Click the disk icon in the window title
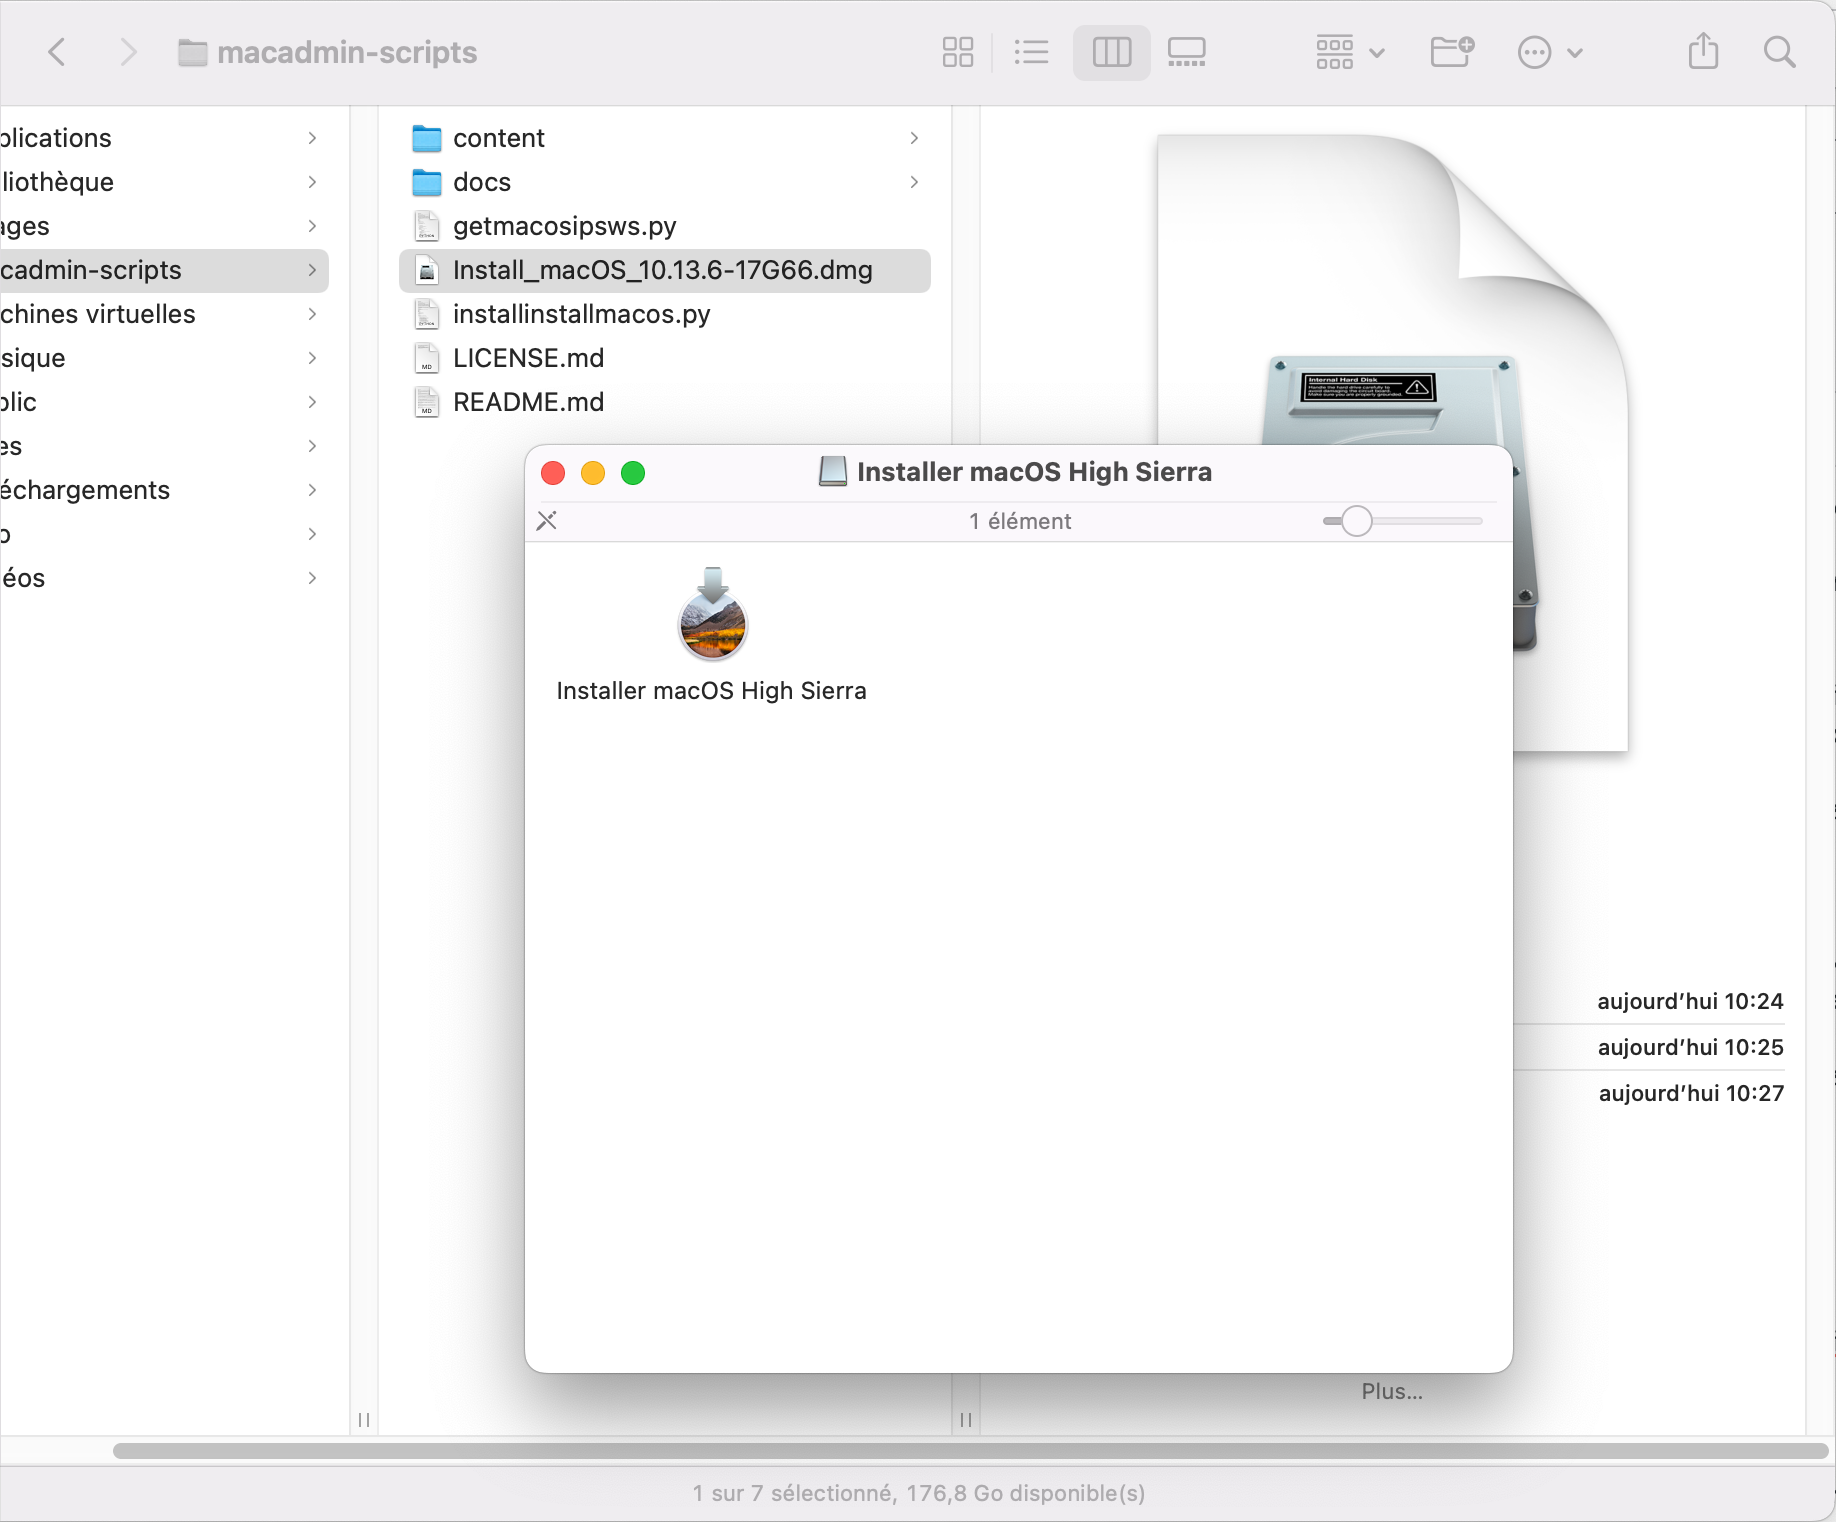Viewport: 1836px width, 1522px height. (832, 471)
